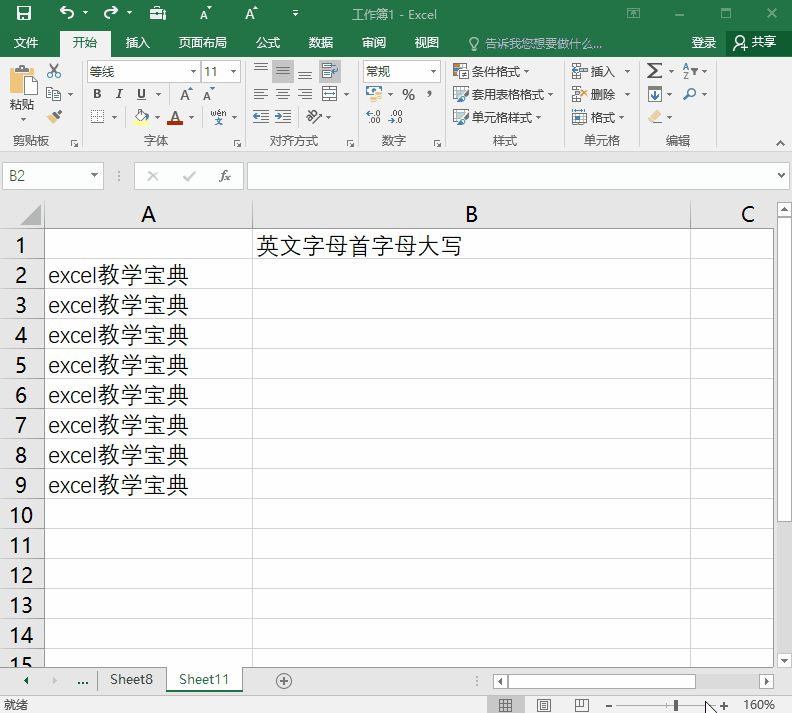This screenshot has width=792, height=713.
Task: Pick the red font color swatch
Action: 175,117
